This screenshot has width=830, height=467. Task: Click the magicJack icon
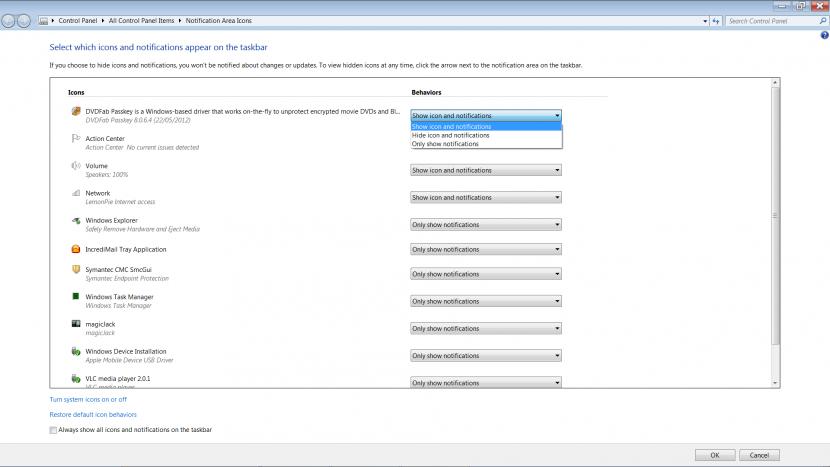[x=76, y=324]
